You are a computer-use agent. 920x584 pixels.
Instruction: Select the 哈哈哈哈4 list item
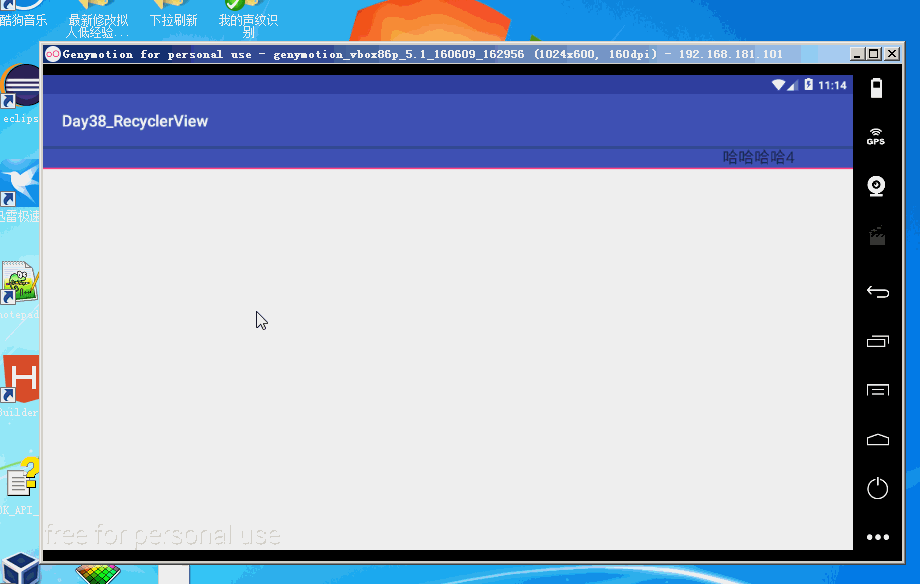coord(758,157)
